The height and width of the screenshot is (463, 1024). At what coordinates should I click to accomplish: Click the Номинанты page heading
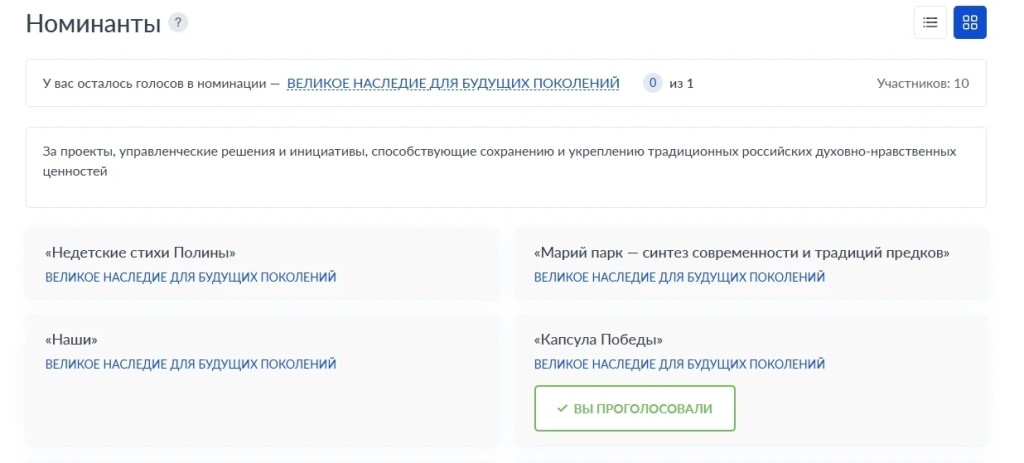[93, 24]
